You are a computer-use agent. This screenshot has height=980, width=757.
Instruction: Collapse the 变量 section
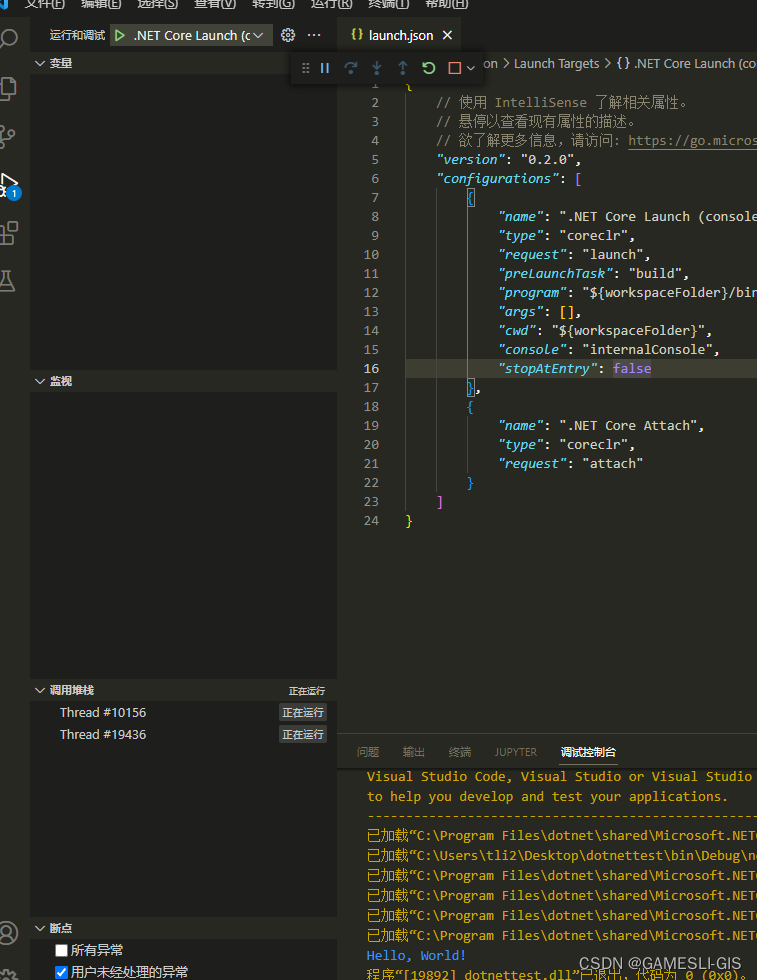tap(40, 63)
